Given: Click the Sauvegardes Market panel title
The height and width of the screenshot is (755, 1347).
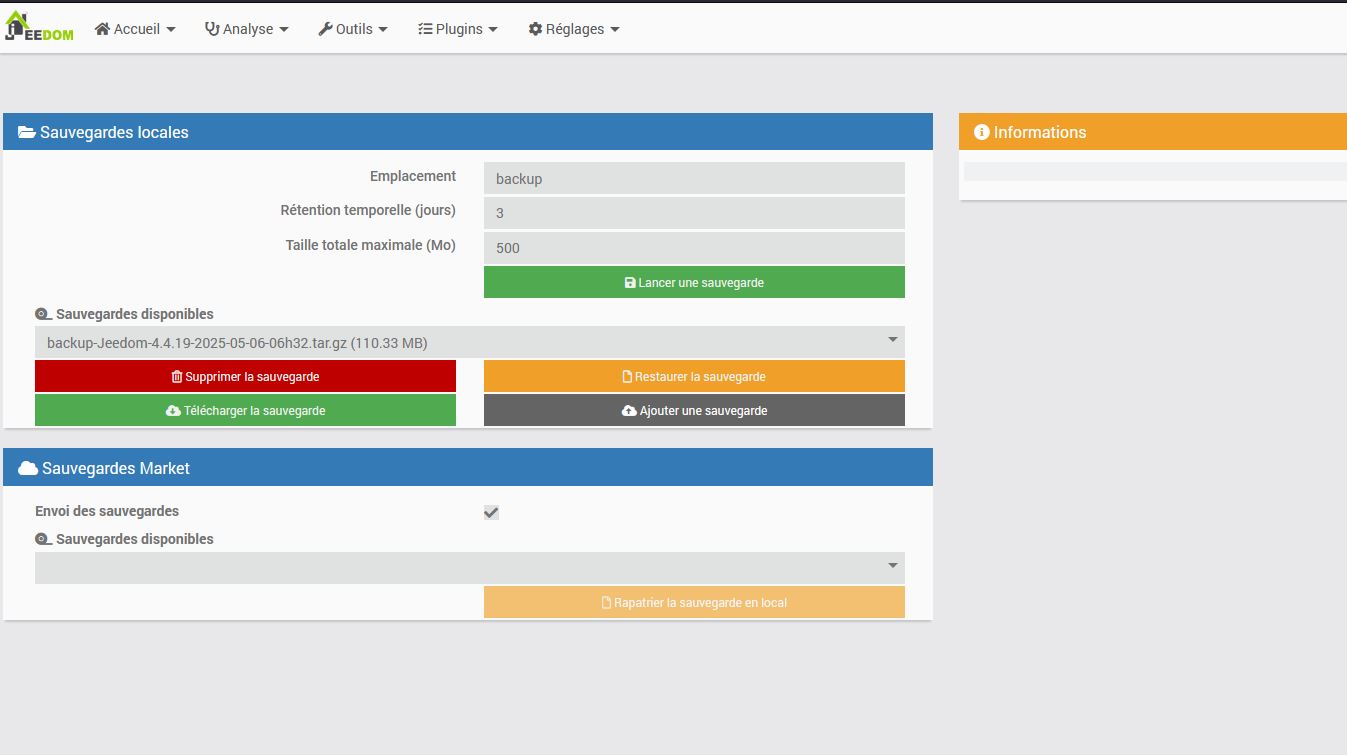Looking at the screenshot, I should tap(116, 468).
